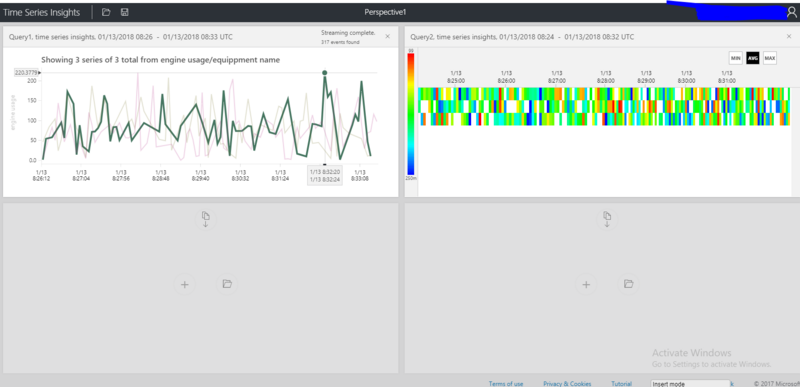Click Time Series Insights app title
800x387 pixels.
(x=41, y=13)
